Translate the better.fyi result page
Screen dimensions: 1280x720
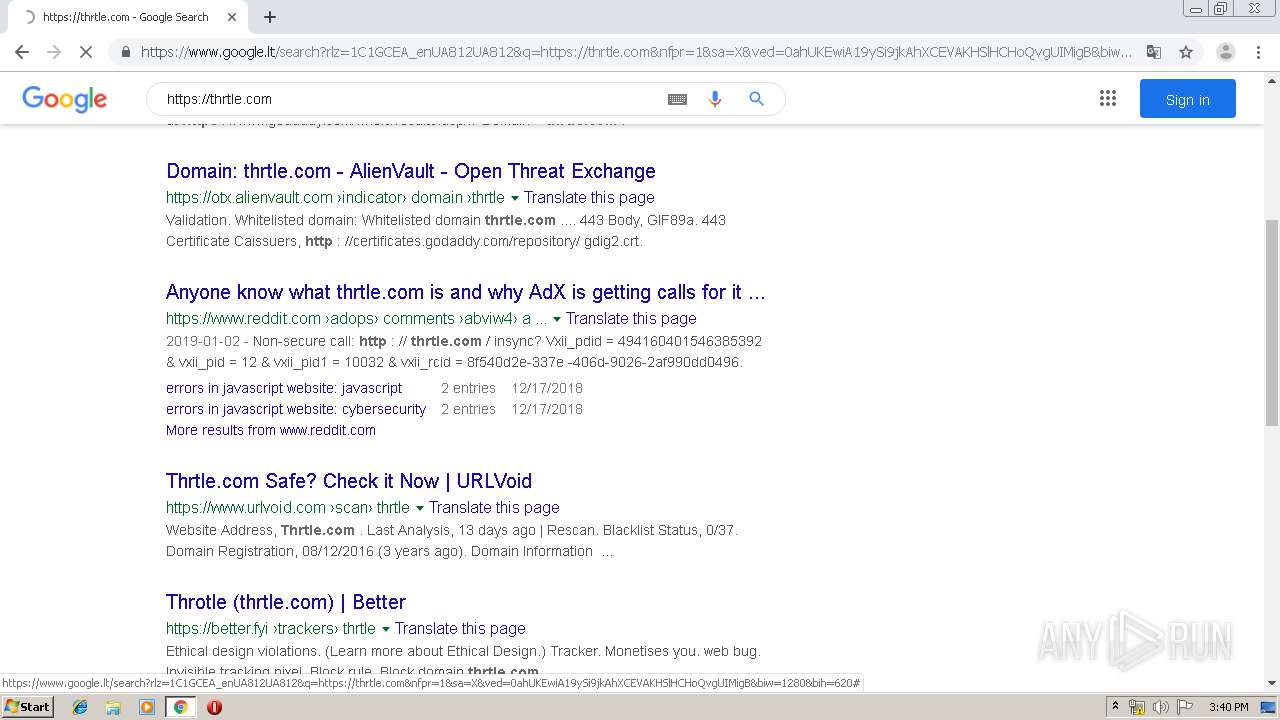coord(460,629)
